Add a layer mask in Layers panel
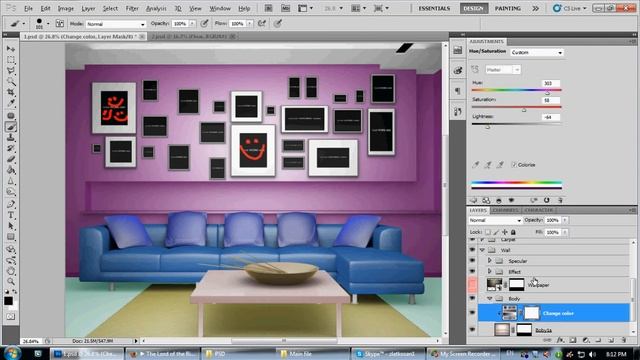 tap(573, 340)
